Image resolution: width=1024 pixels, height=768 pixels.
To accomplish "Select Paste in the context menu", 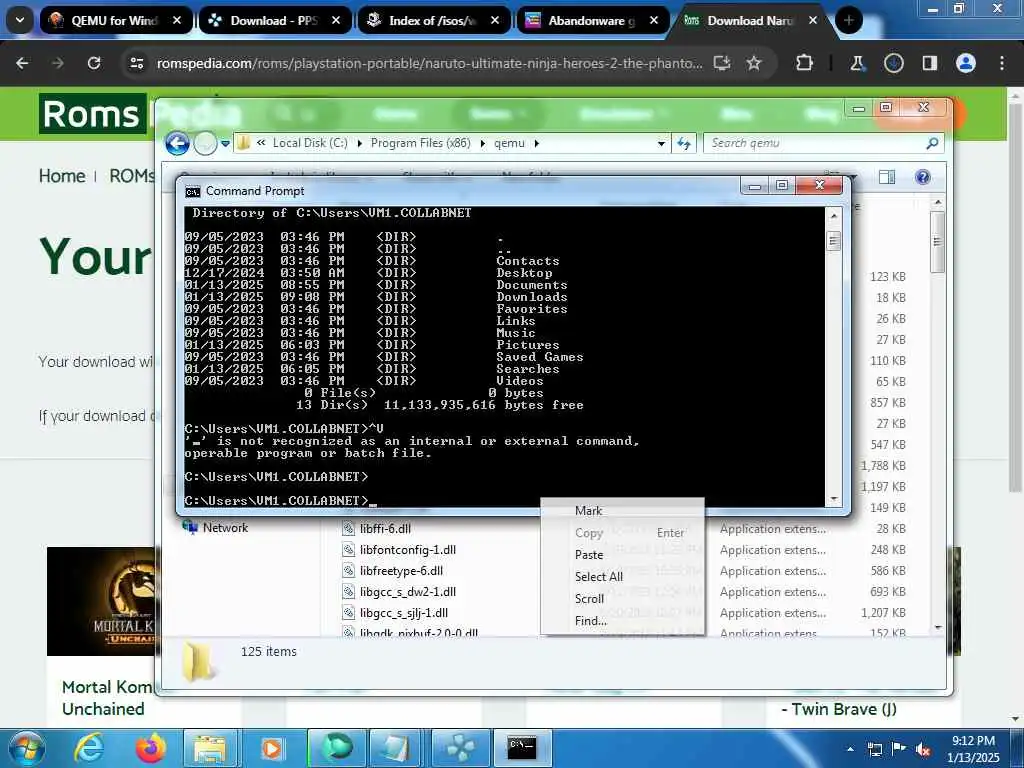I will click(589, 554).
